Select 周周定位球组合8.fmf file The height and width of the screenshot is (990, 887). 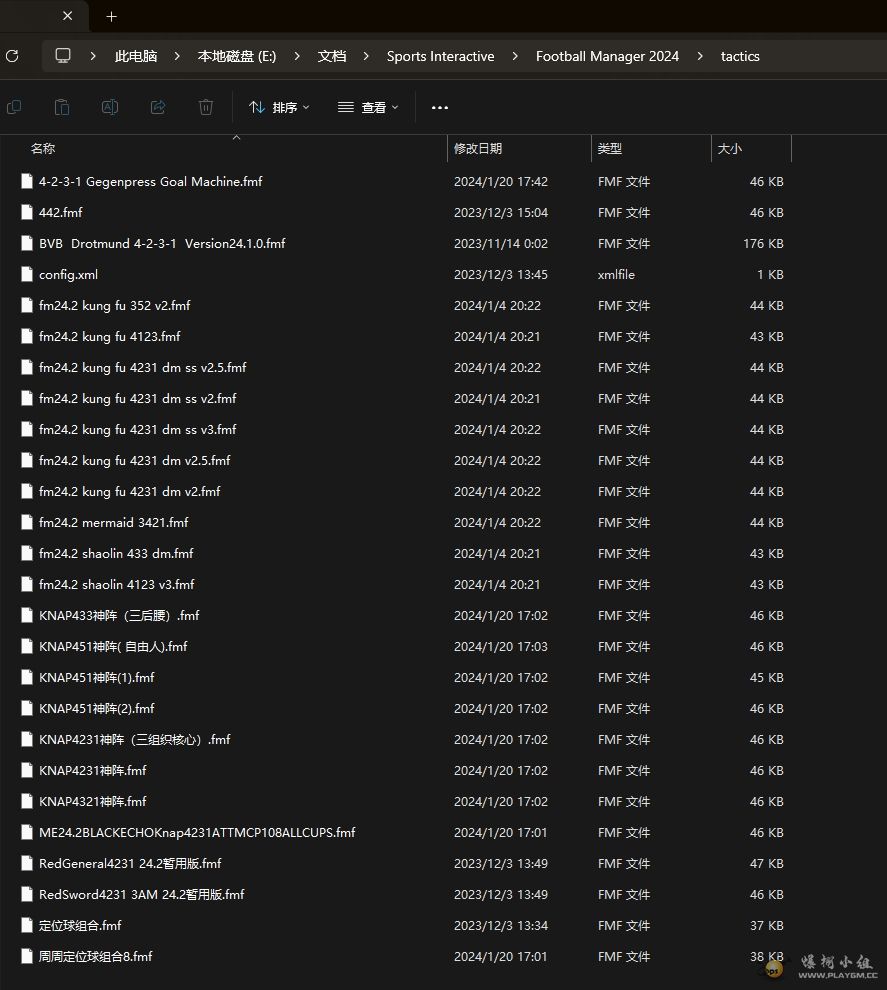95,957
